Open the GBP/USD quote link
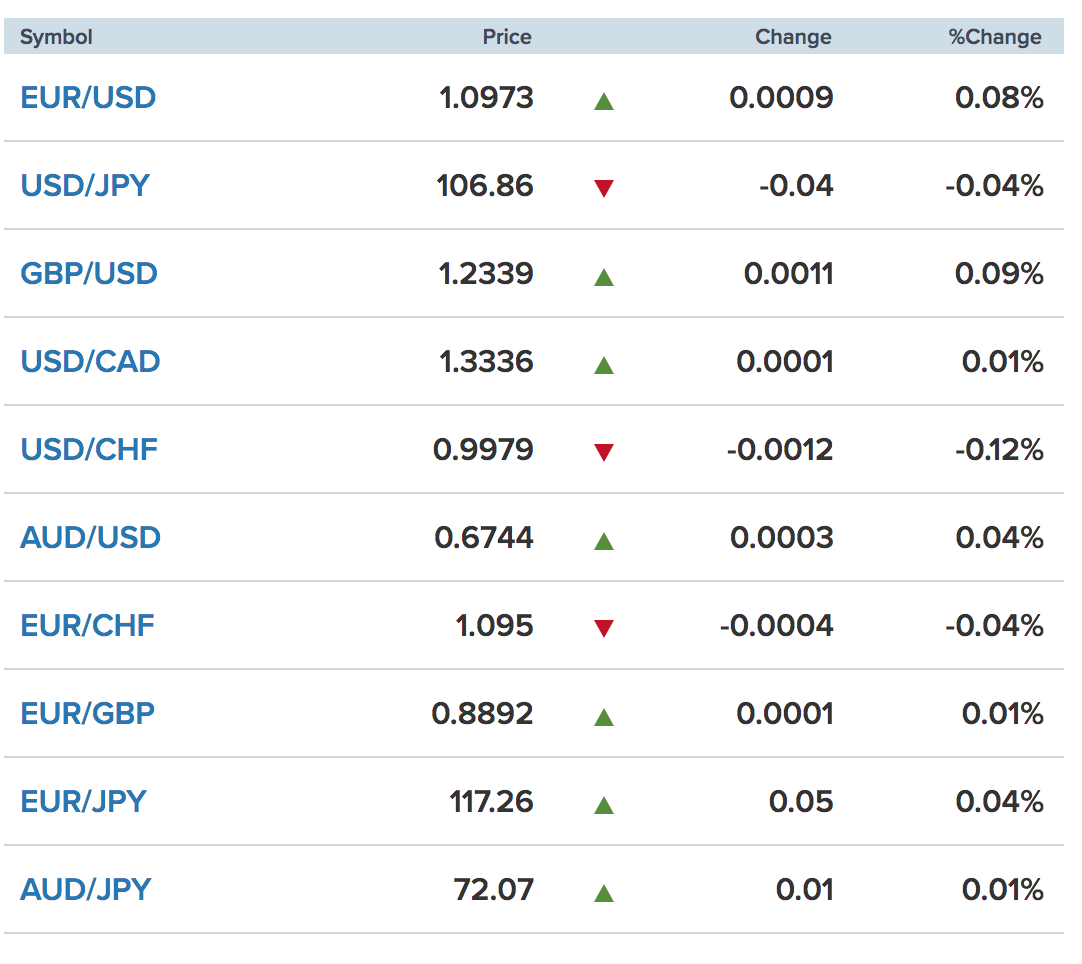The image size is (1082, 964). 89,273
